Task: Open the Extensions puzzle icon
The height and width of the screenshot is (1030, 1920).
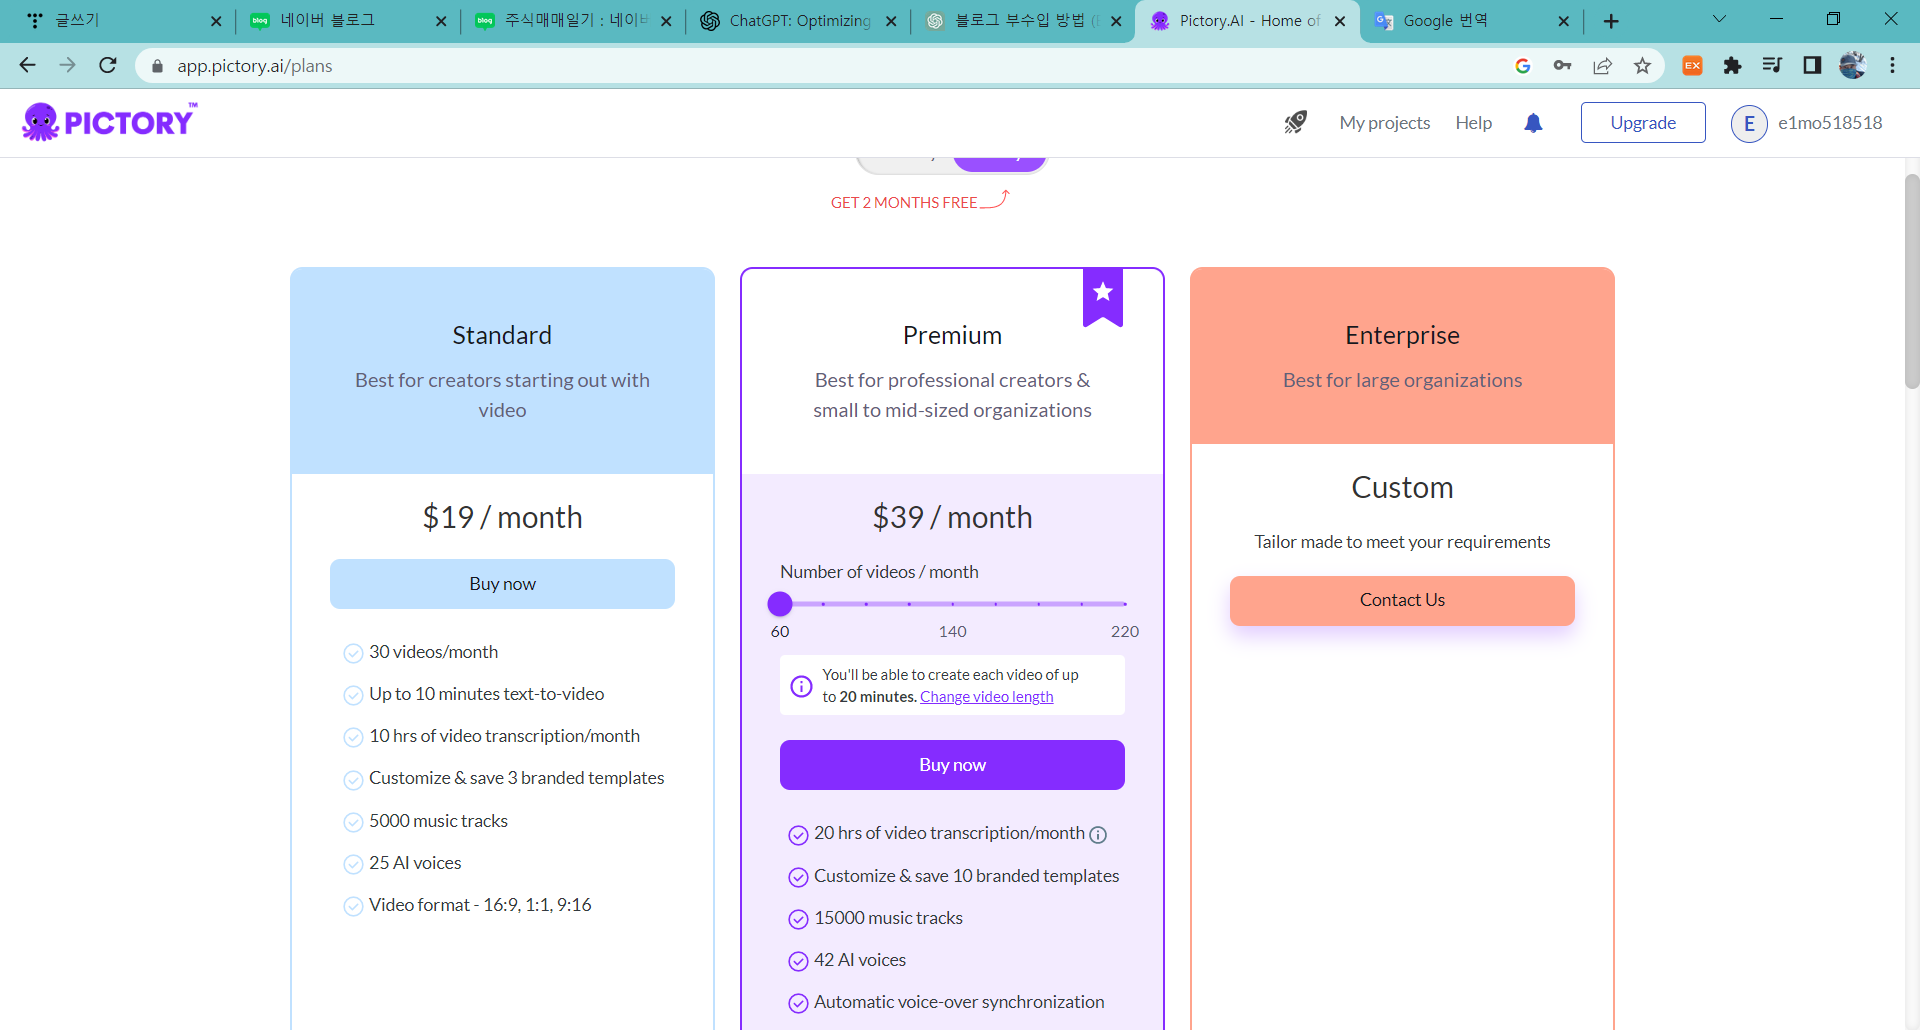Action: [1732, 65]
